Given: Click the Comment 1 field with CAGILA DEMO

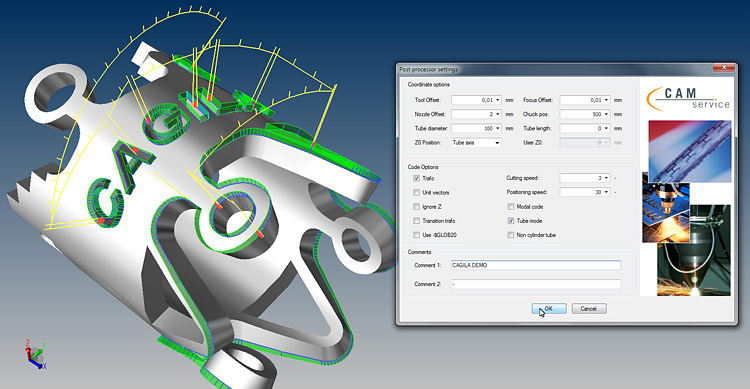Looking at the screenshot, I should 536,265.
